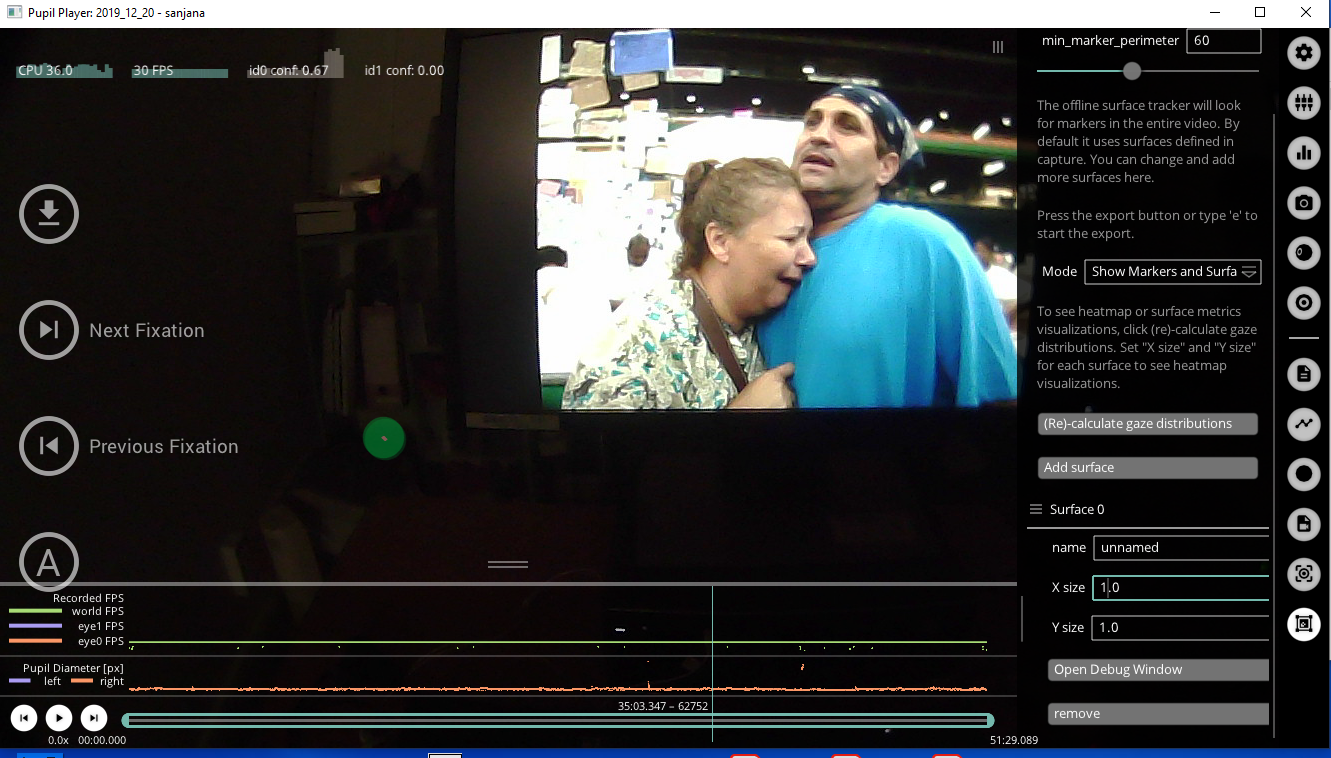Maximize the Pupil Player window
Image resolution: width=1331 pixels, height=758 pixels.
1260,13
